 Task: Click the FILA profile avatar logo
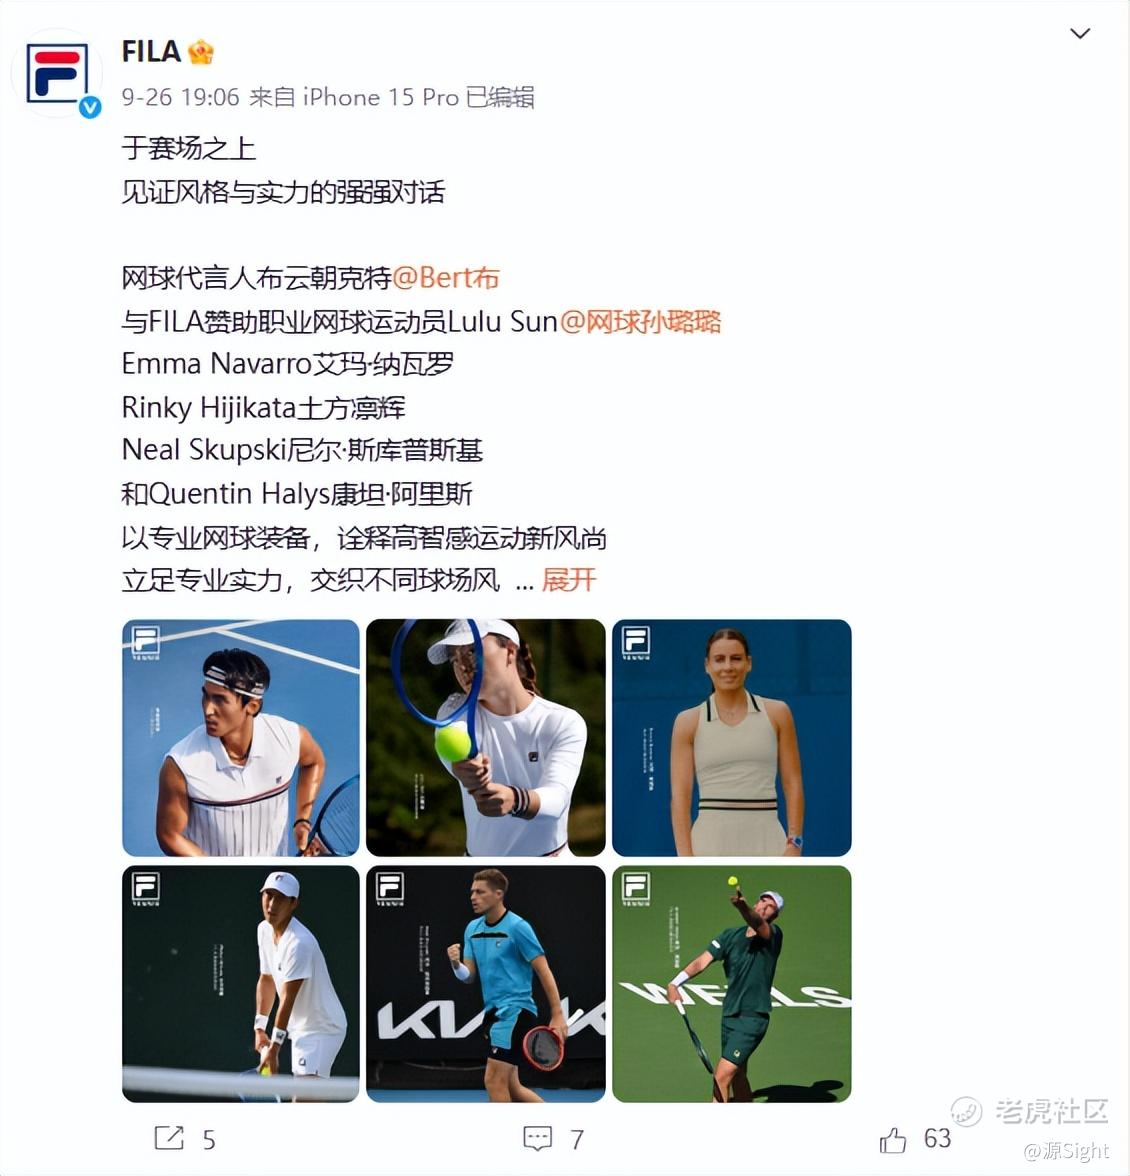click(57, 73)
